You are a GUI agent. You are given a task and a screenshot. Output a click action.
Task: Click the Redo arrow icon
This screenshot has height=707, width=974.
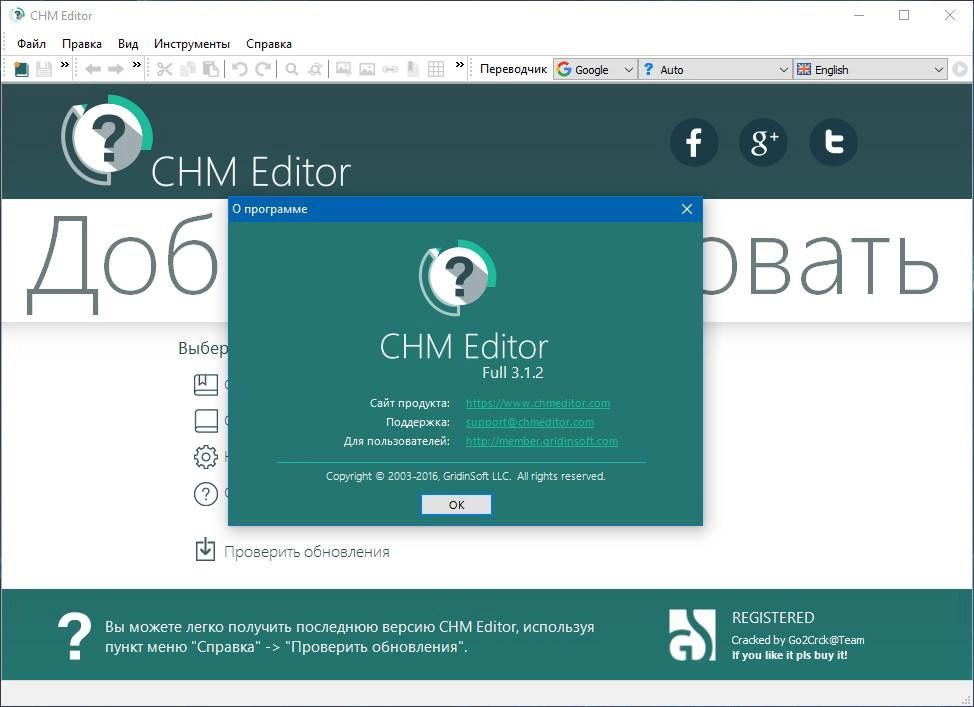tap(263, 69)
